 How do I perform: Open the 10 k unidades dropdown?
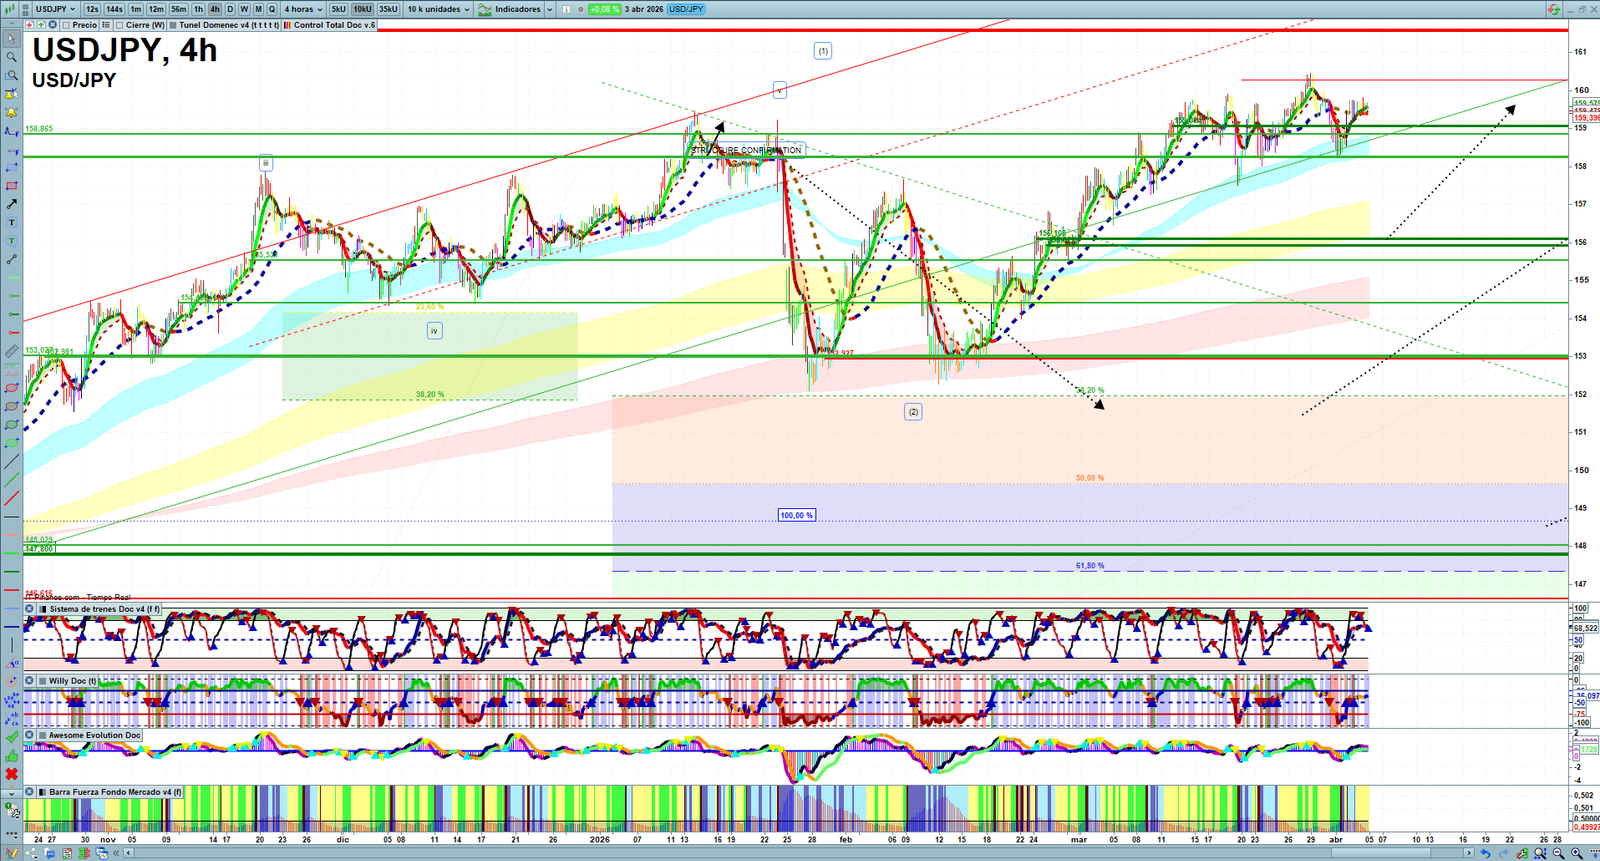point(438,9)
